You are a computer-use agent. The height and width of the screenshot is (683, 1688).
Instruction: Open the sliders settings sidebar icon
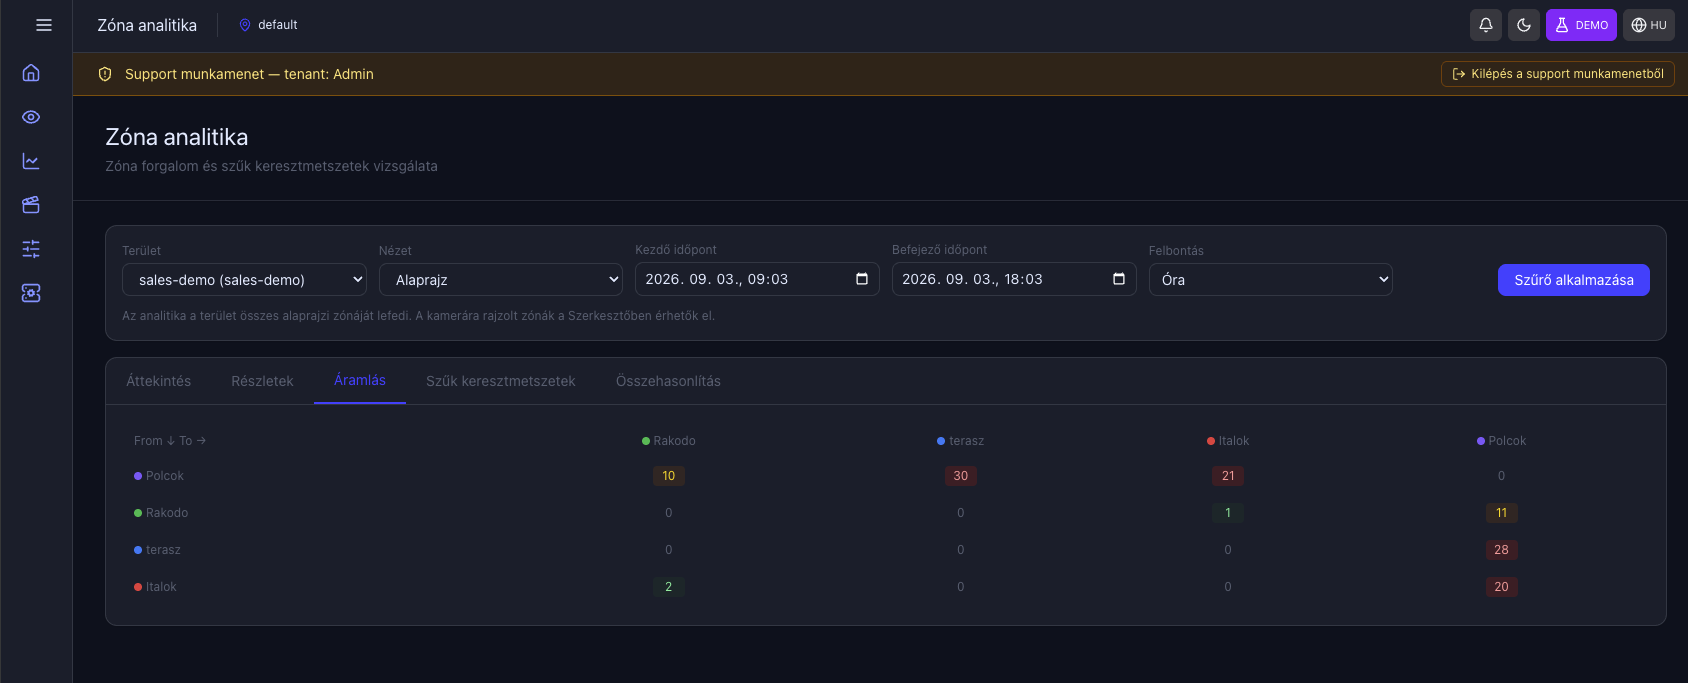coord(31,249)
